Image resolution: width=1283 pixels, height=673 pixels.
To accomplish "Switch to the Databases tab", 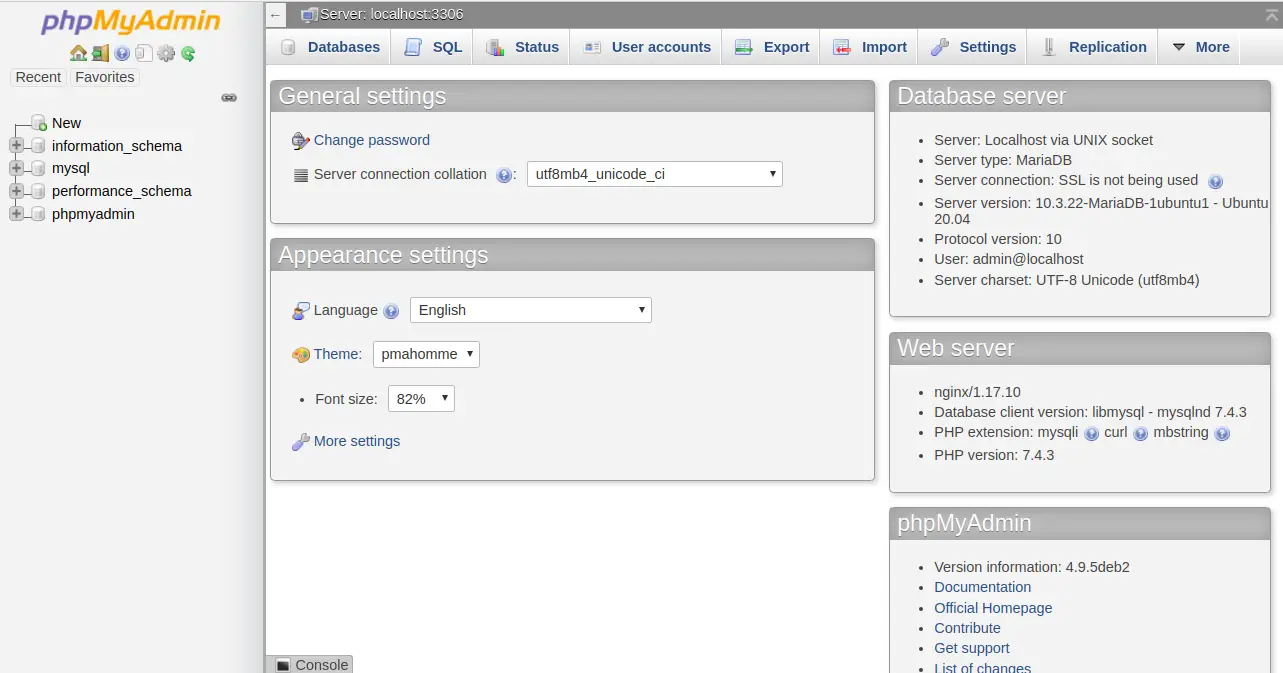I will (331, 47).
